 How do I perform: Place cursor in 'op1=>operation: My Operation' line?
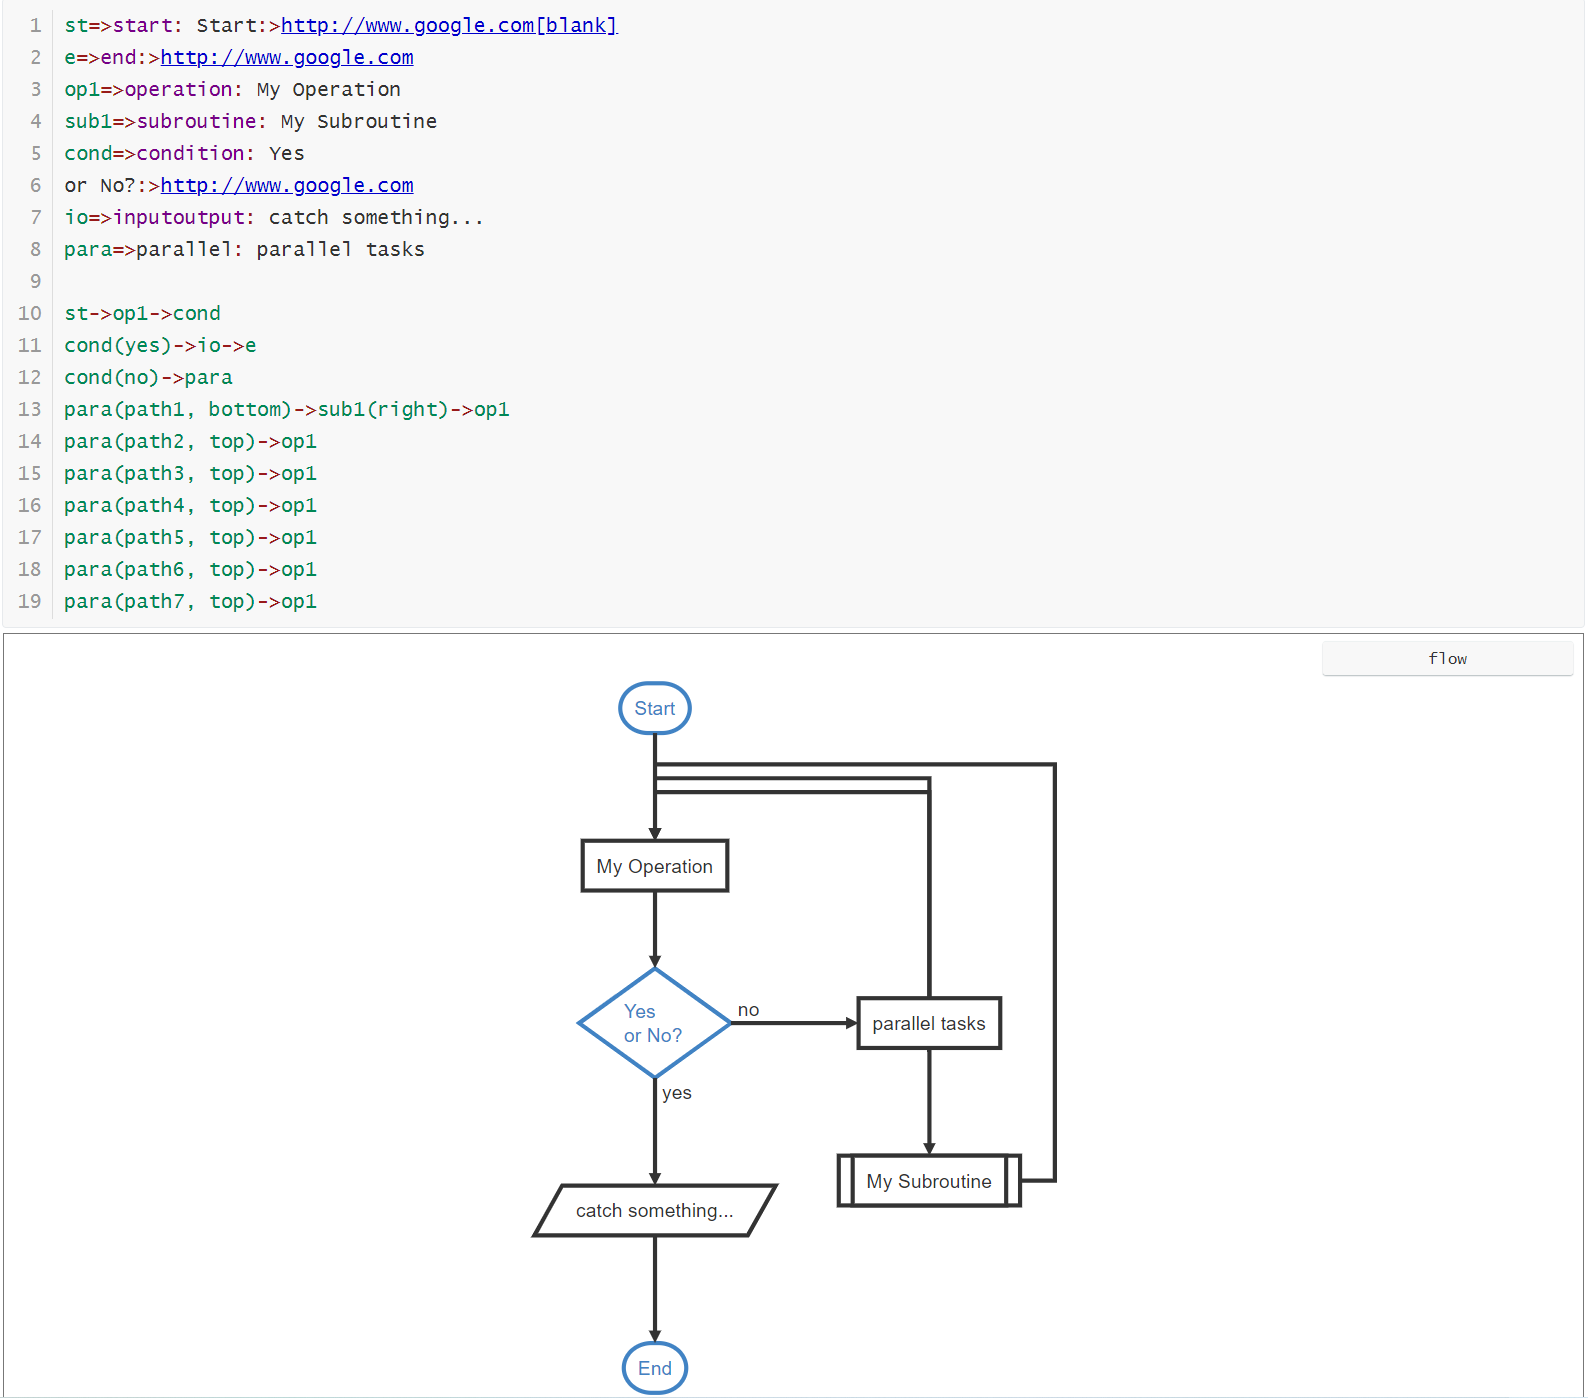[x=232, y=89]
